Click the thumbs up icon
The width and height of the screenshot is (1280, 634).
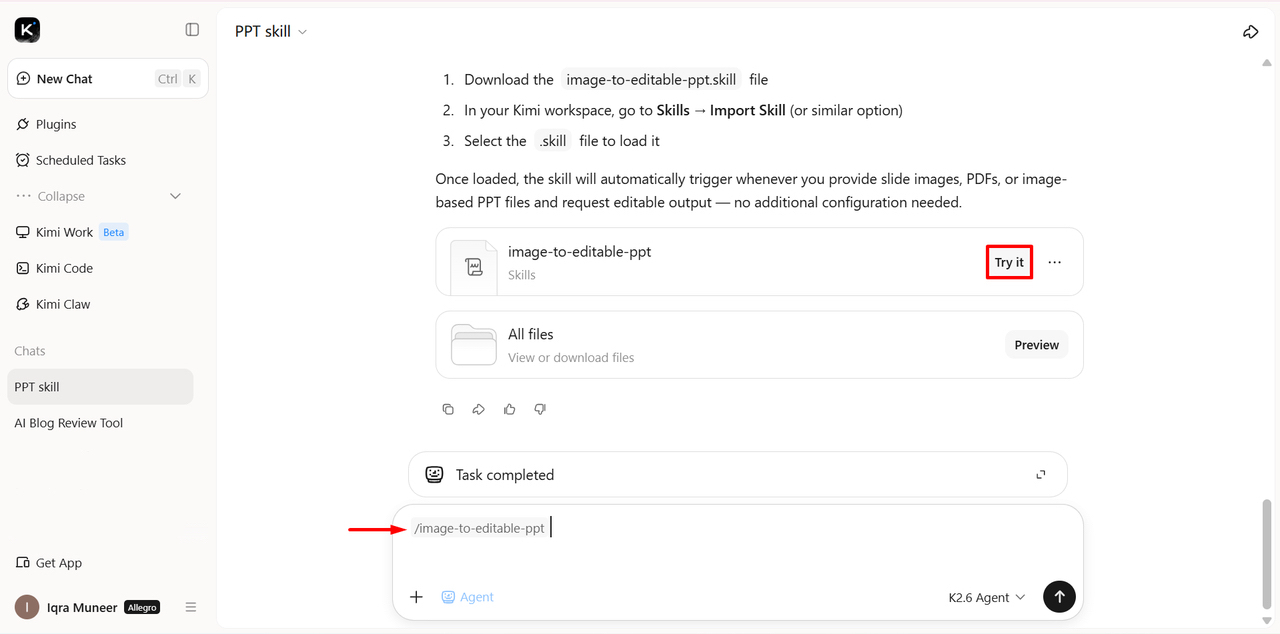pyautogui.click(x=510, y=409)
